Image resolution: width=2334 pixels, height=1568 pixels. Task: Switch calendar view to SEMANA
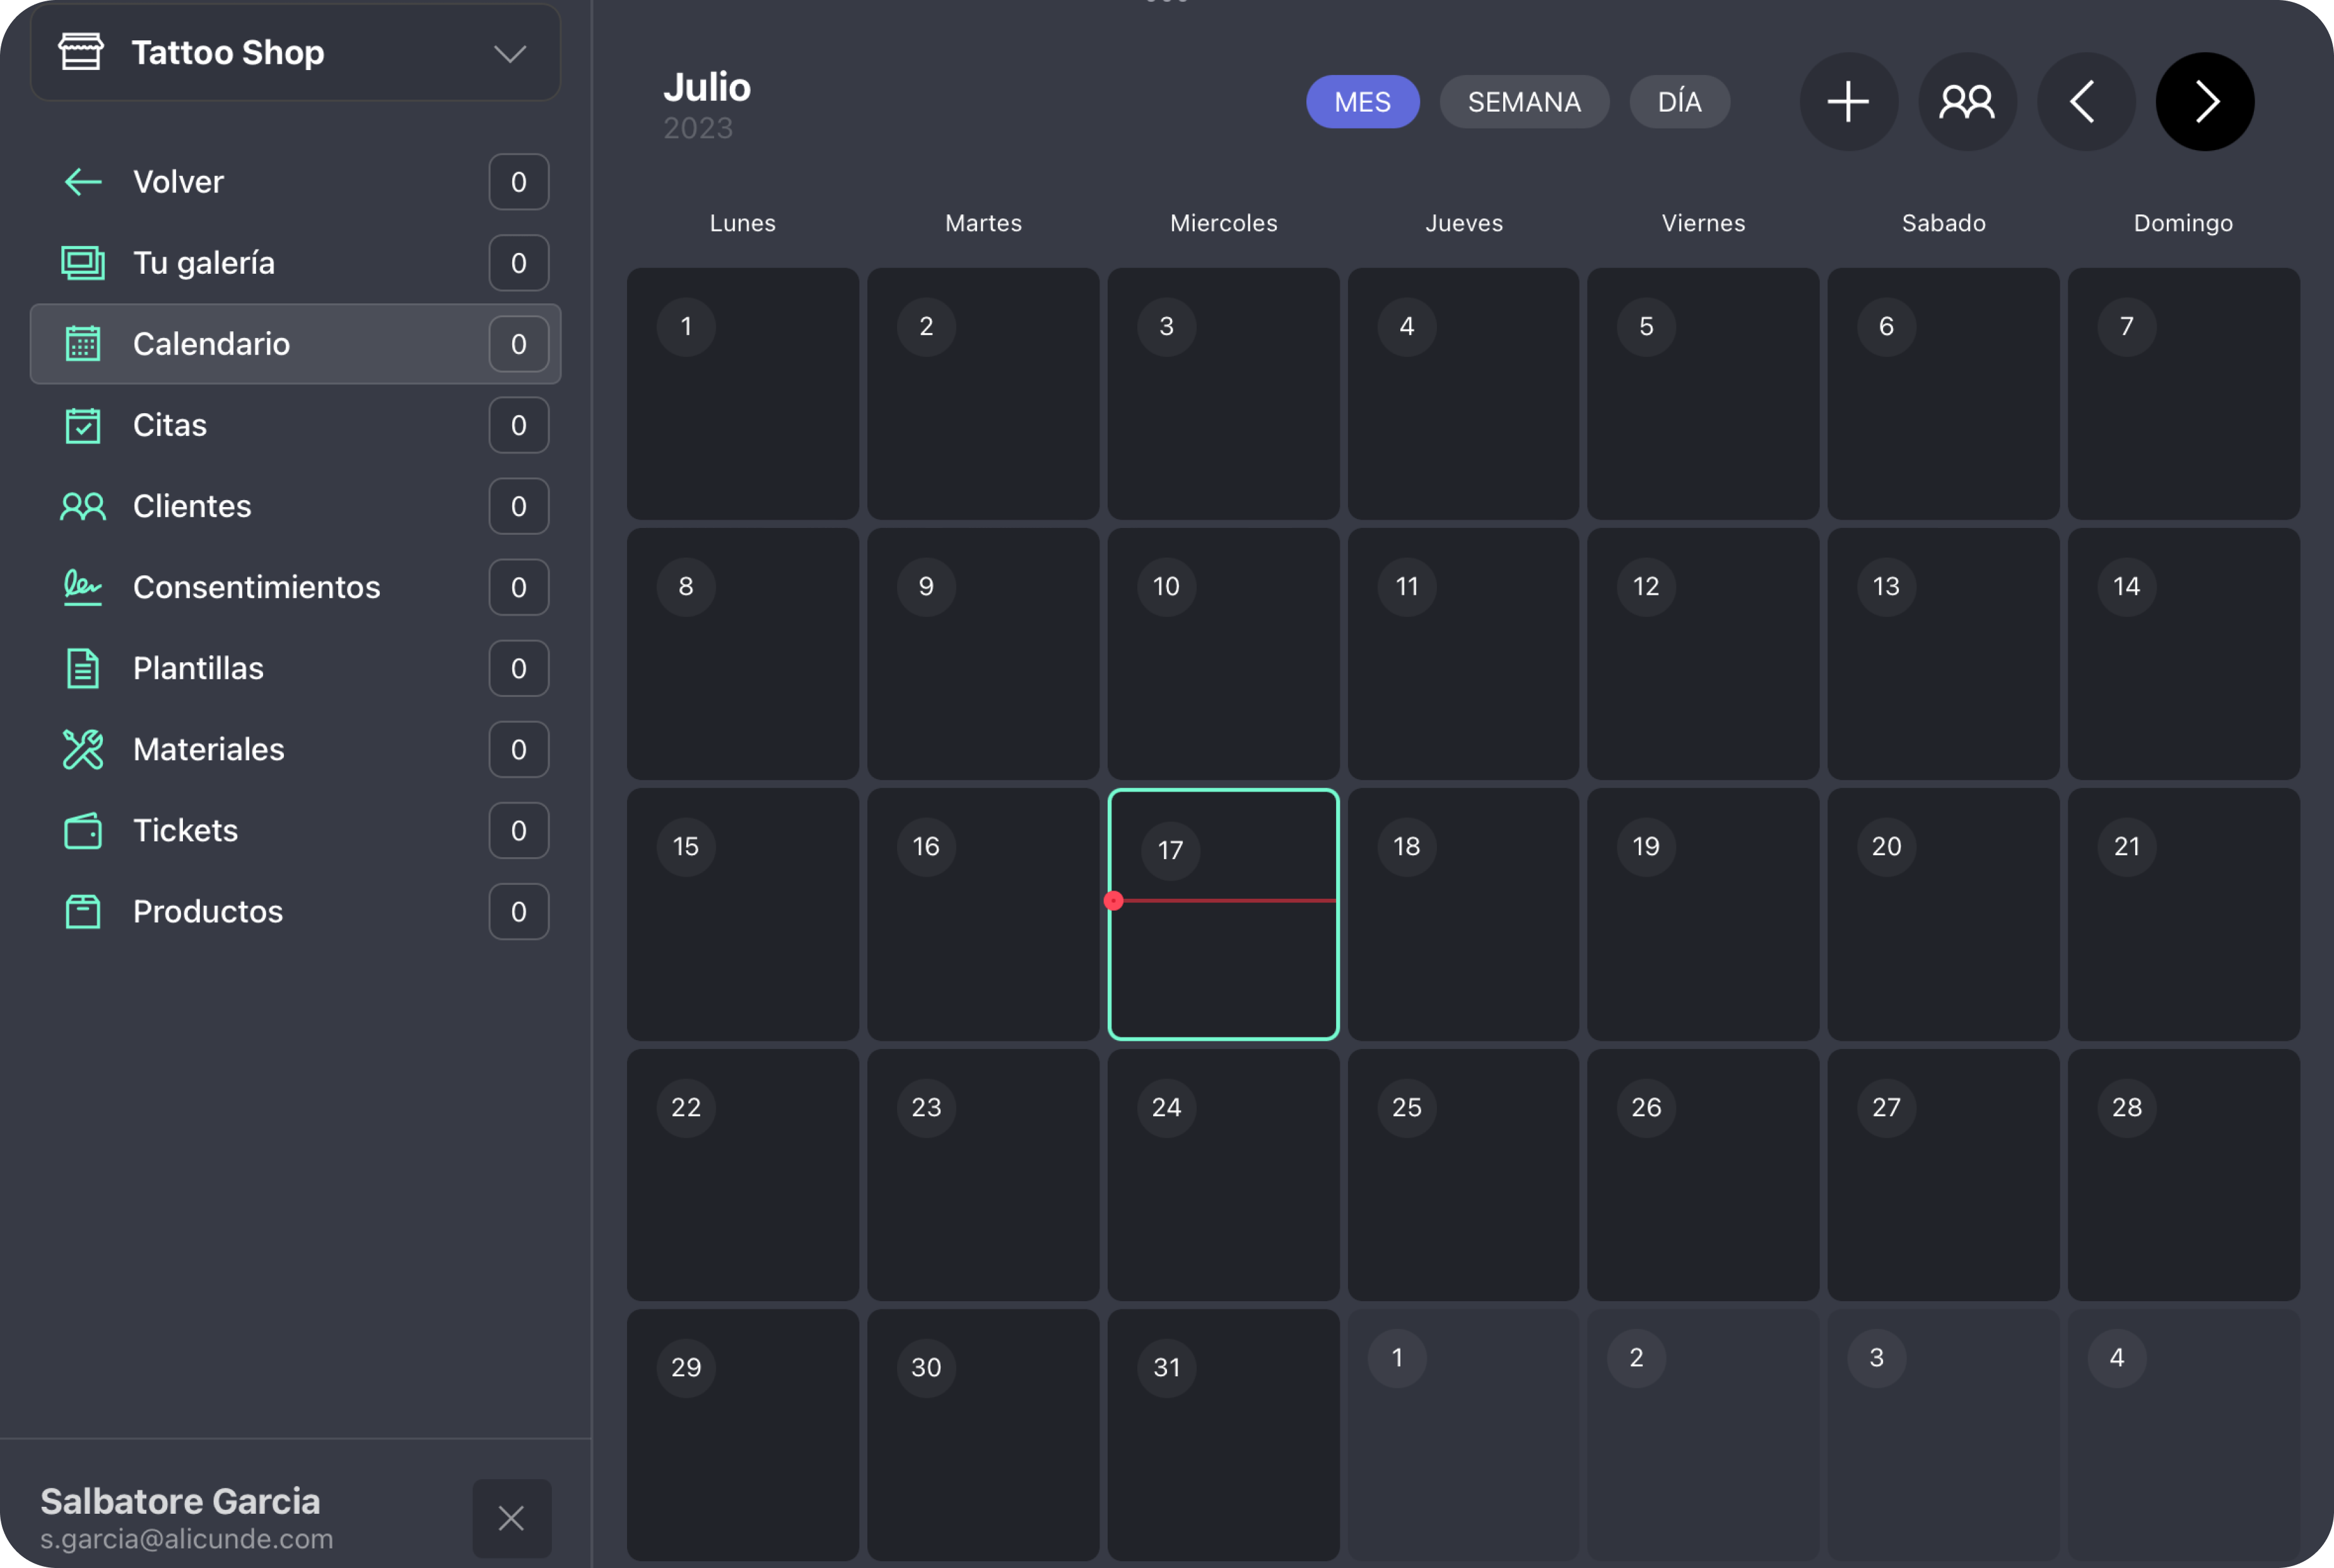(1523, 102)
